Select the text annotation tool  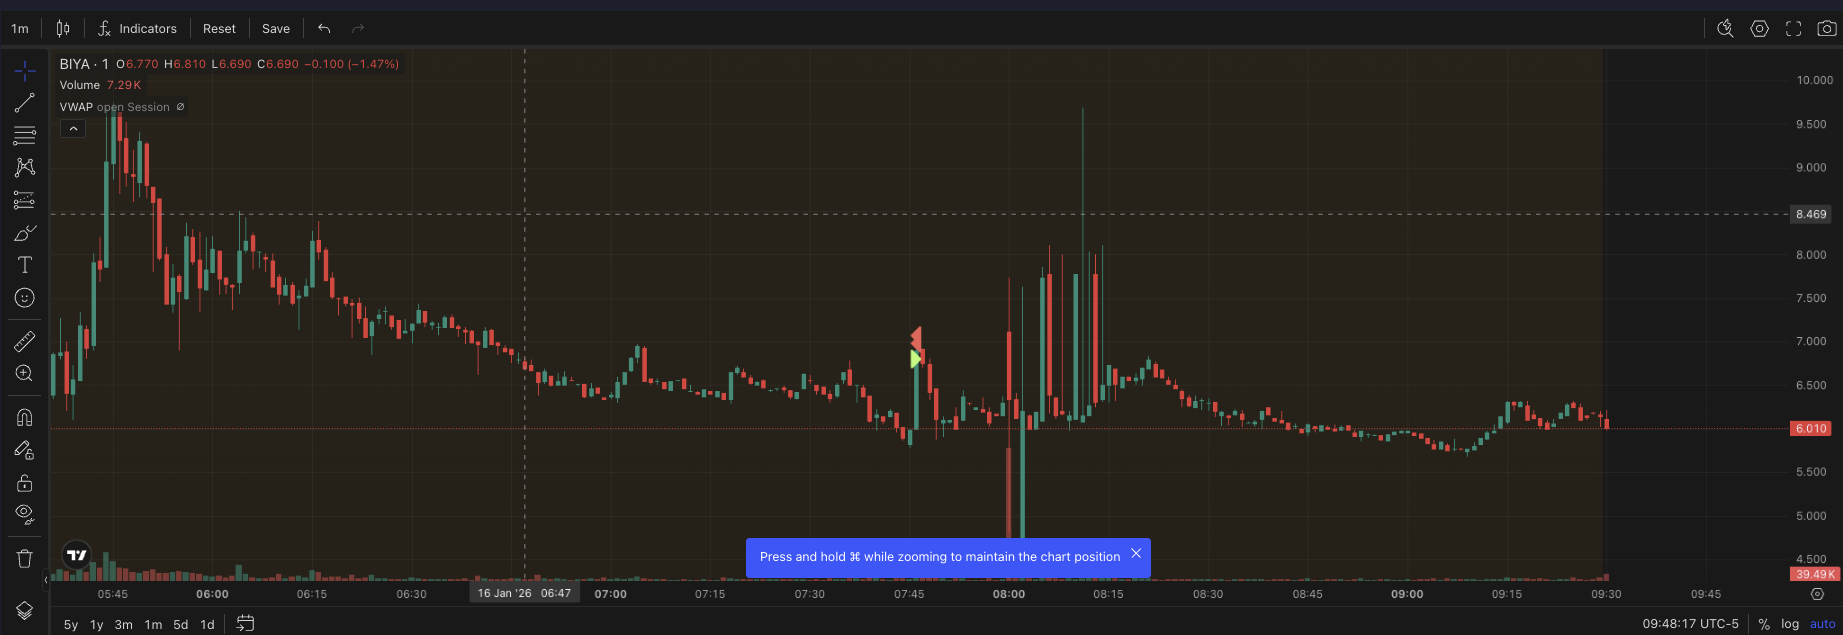point(25,265)
